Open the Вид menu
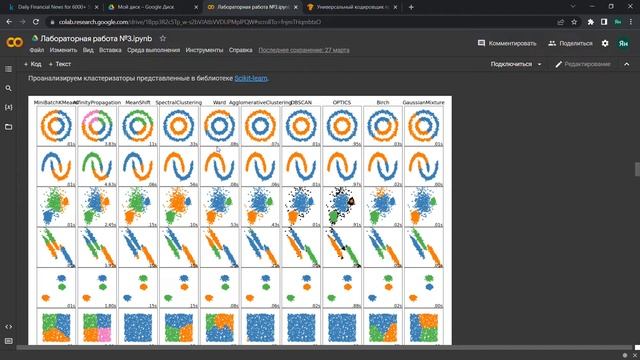The width and height of the screenshot is (640, 360). (x=88, y=50)
